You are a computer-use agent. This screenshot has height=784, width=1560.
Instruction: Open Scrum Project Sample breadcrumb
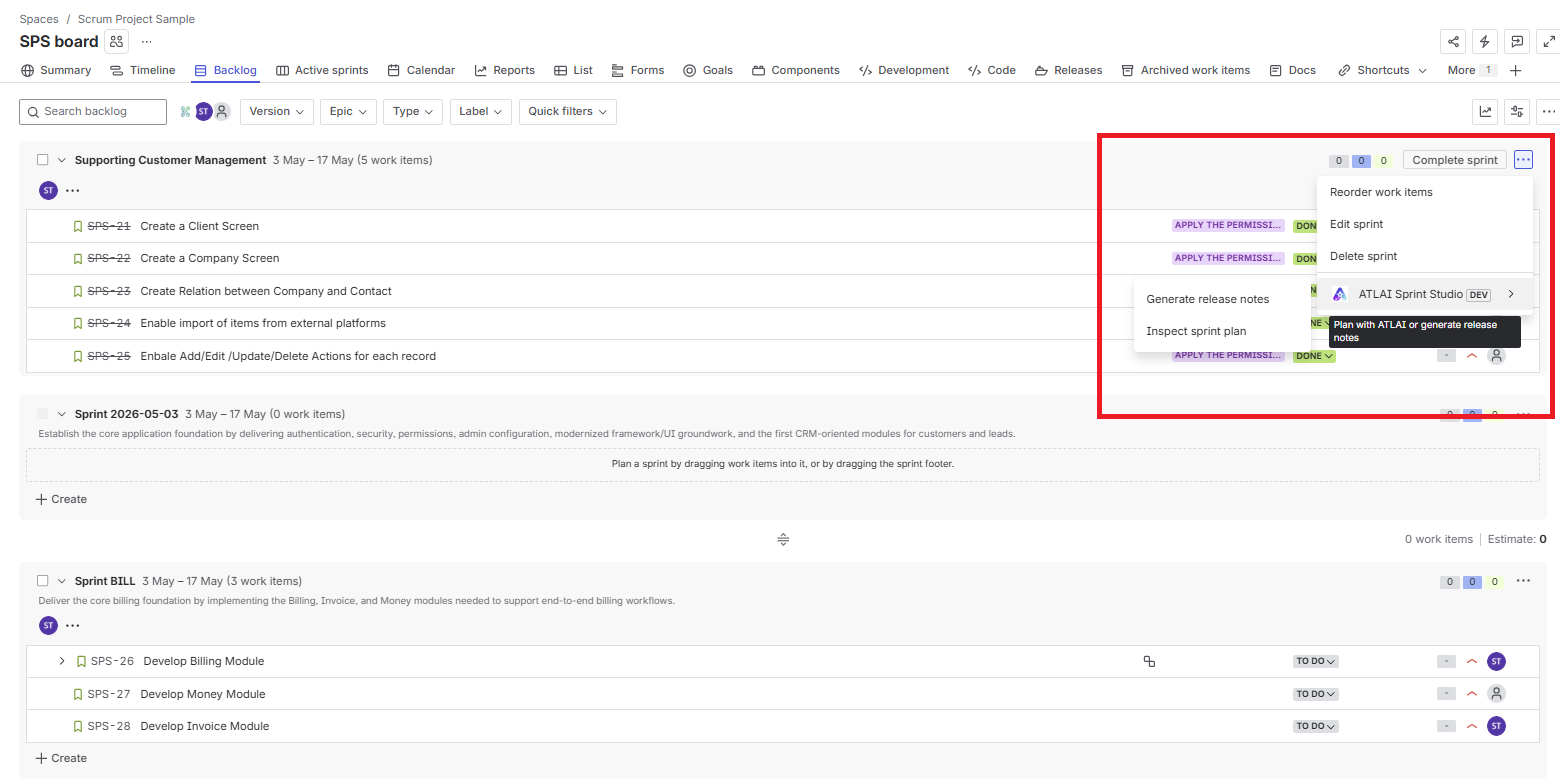point(136,19)
